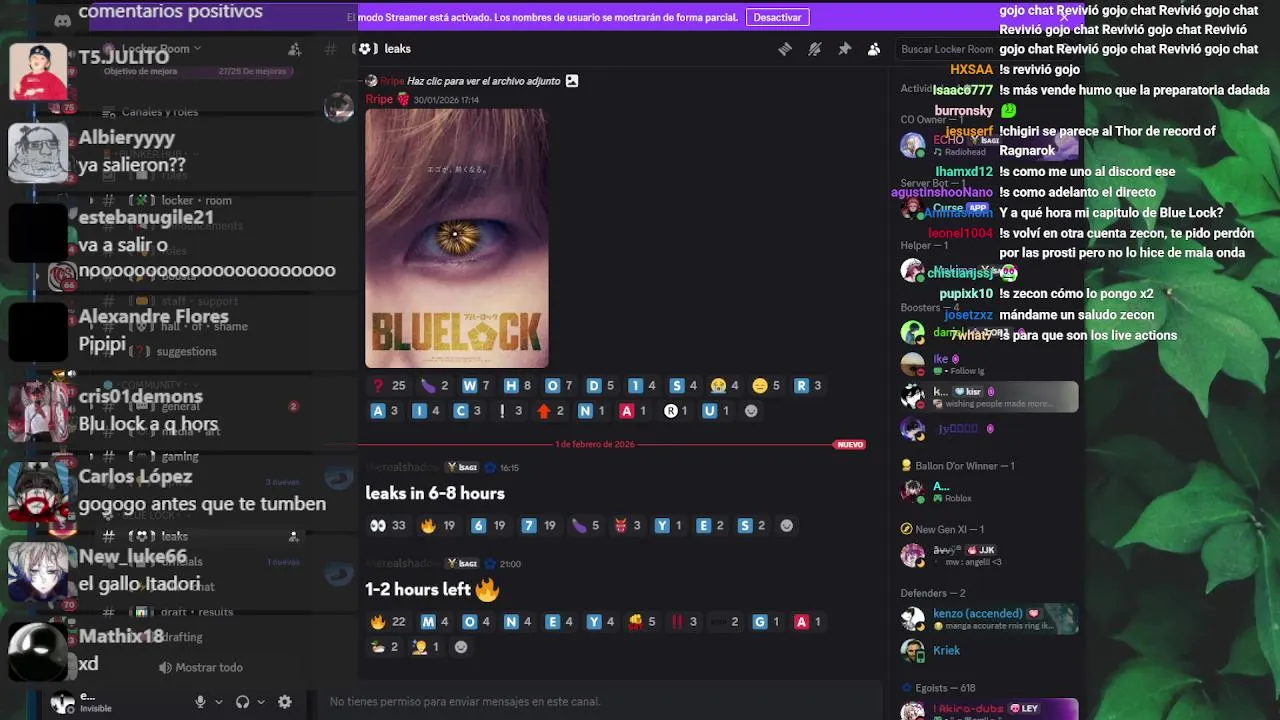Open the Threads icon in channel header
The image size is (1280, 720).
785,49
